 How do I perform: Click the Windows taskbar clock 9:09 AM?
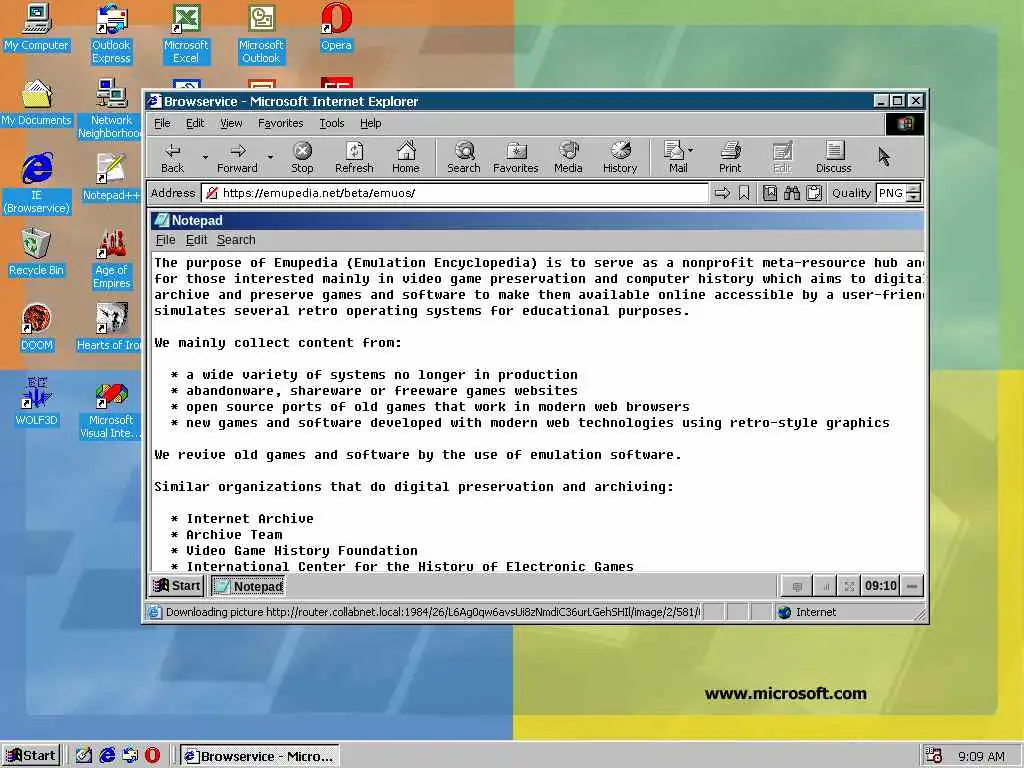point(981,756)
